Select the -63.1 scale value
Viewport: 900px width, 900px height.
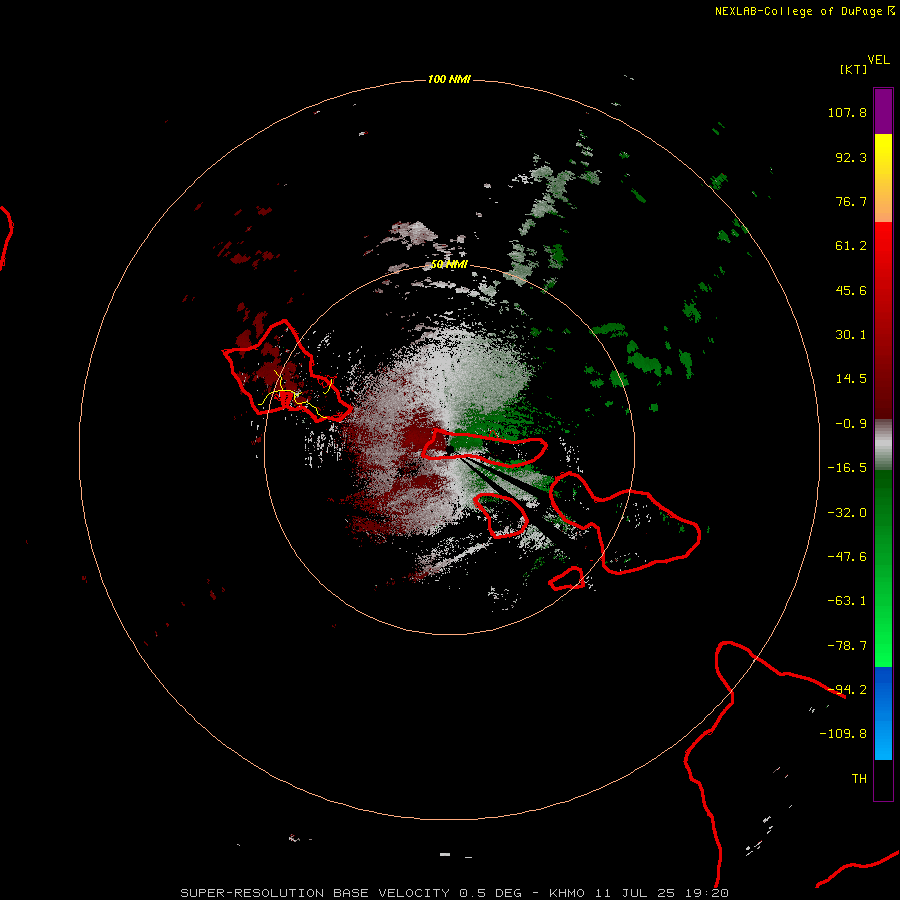point(847,601)
